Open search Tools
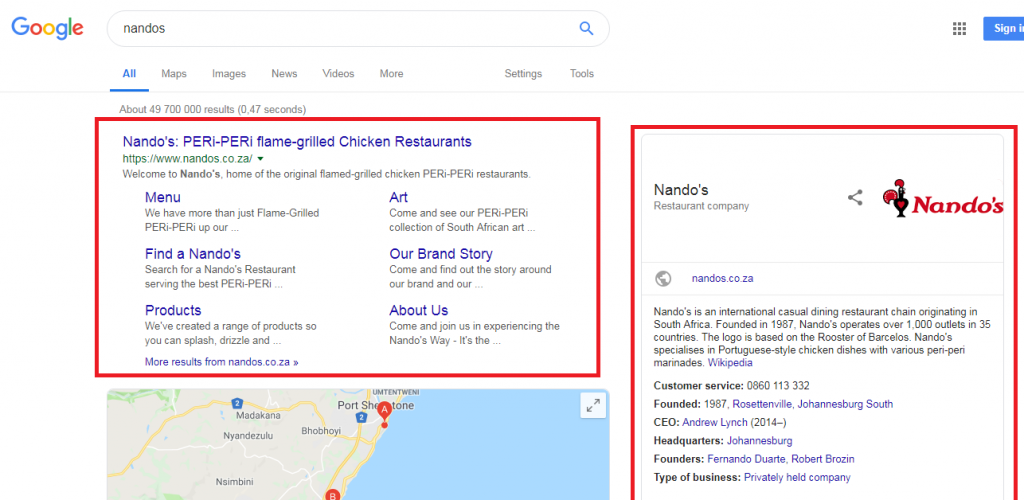The width and height of the screenshot is (1024, 500). click(582, 74)
